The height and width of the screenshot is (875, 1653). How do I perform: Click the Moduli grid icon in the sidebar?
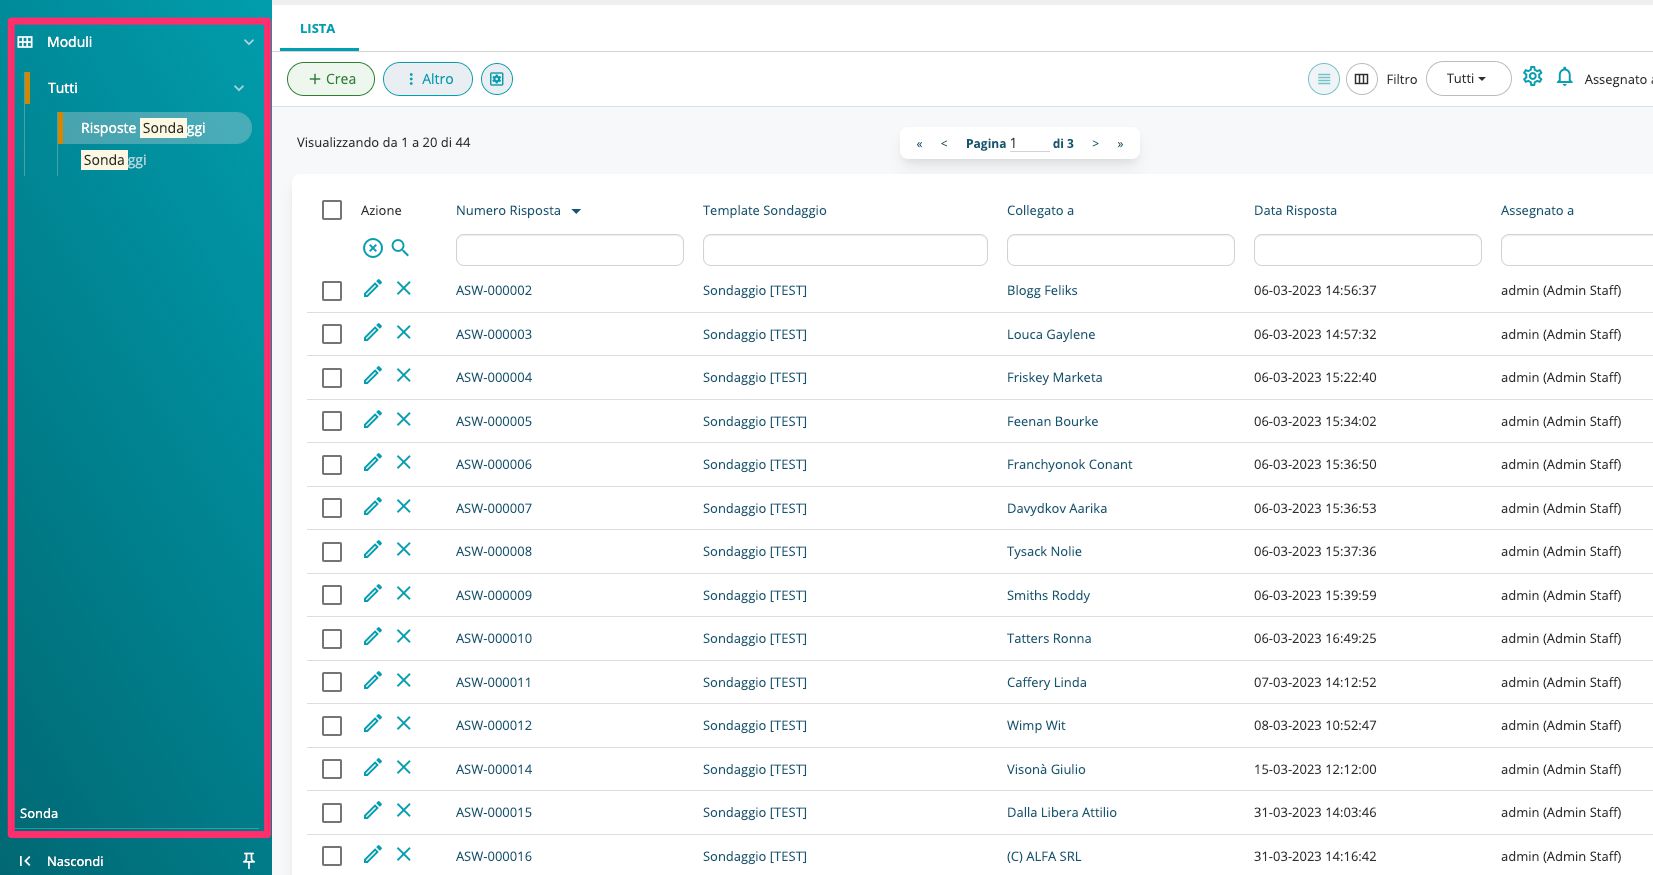(x=26, y=42)
